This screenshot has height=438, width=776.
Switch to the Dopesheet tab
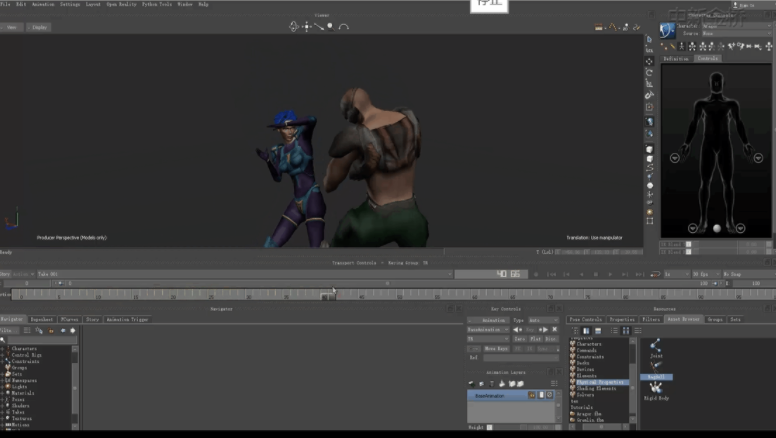(42, 320)
